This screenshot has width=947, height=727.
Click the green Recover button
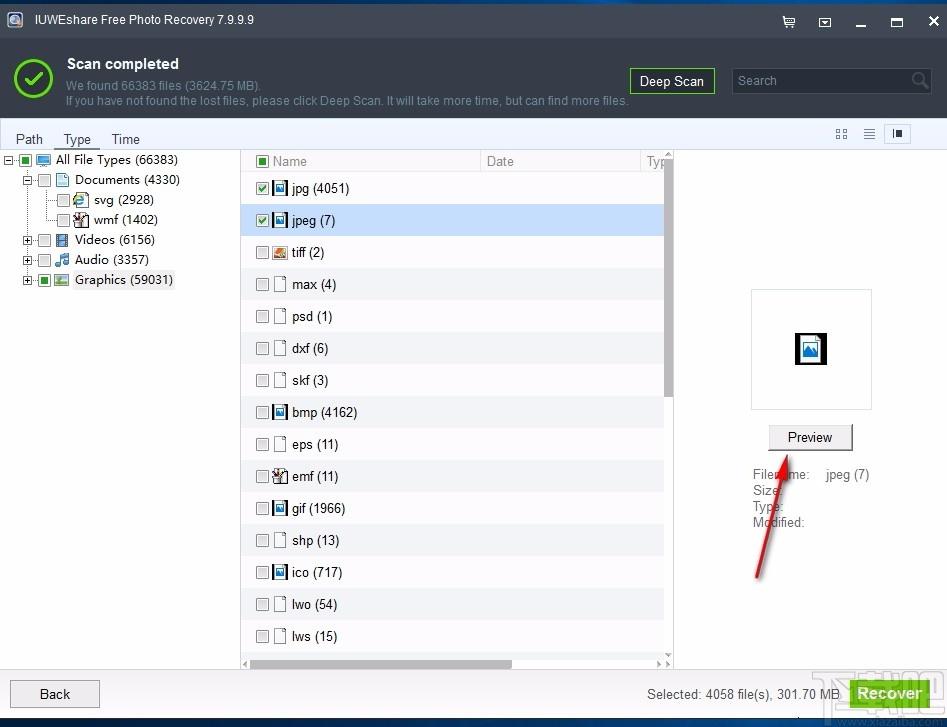pyautogui.click(x=889, y=694)
